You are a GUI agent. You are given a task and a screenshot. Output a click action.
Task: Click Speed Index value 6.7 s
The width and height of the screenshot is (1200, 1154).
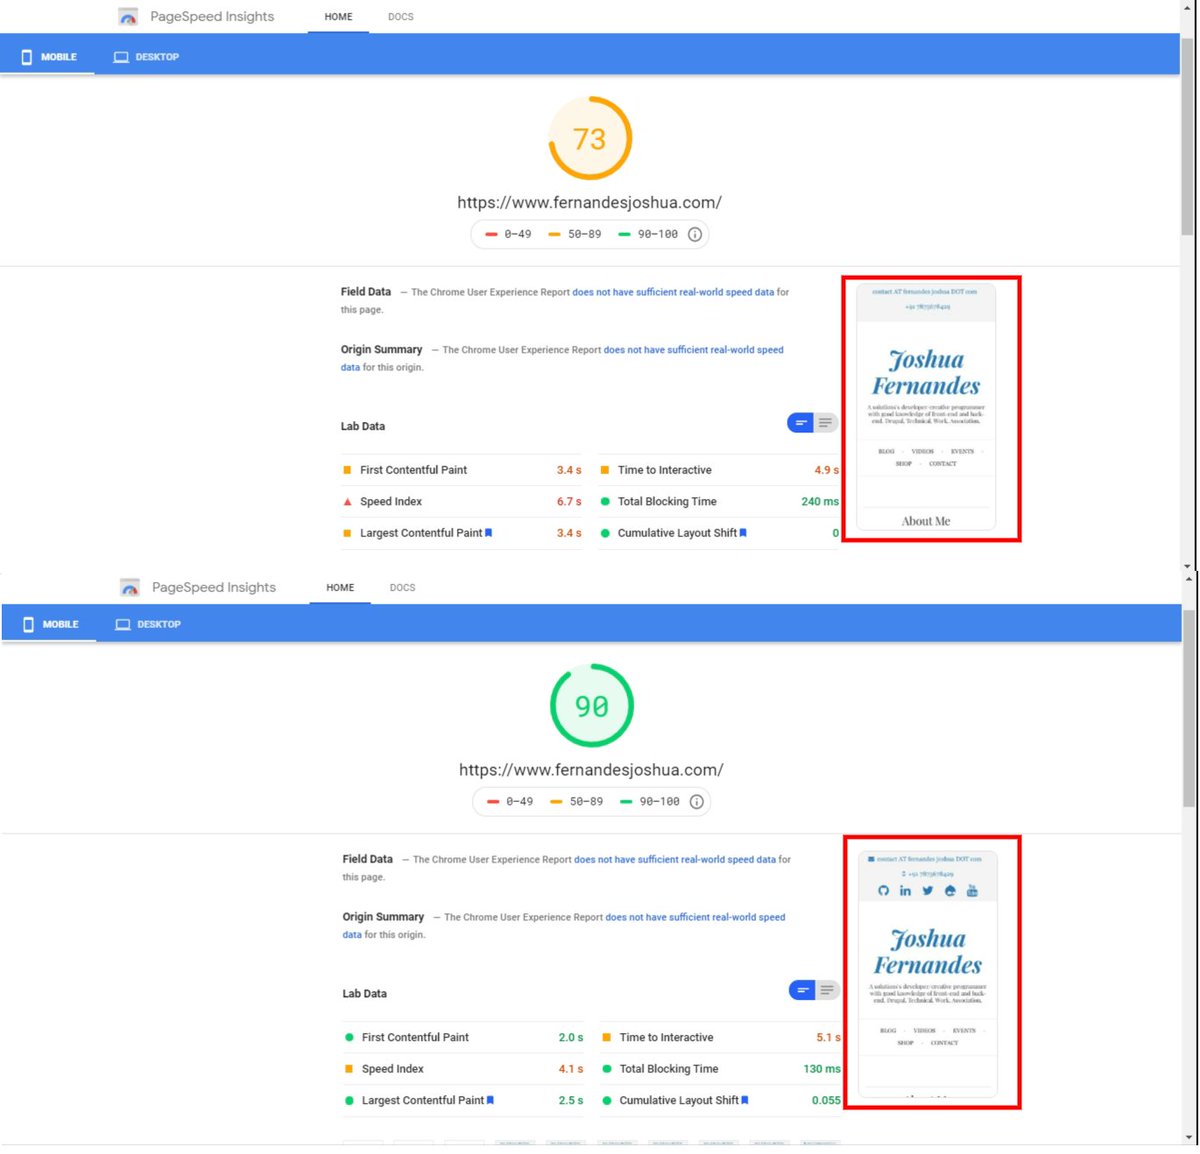click(569, 502)
